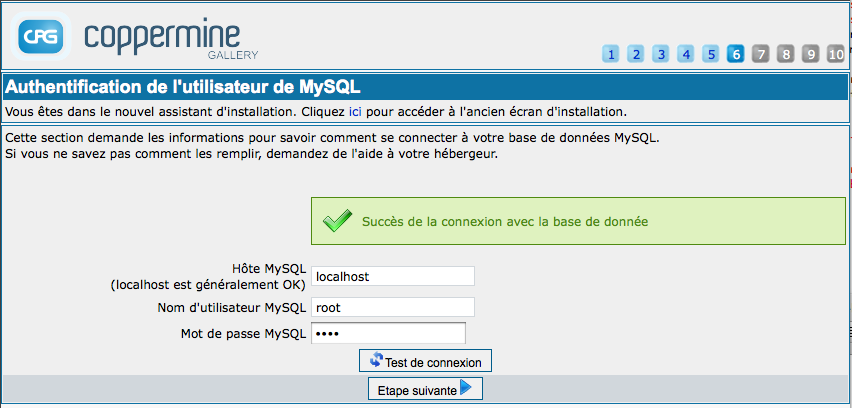
Task: Select installation step 4 indicator
Action: tap(685, 54)
